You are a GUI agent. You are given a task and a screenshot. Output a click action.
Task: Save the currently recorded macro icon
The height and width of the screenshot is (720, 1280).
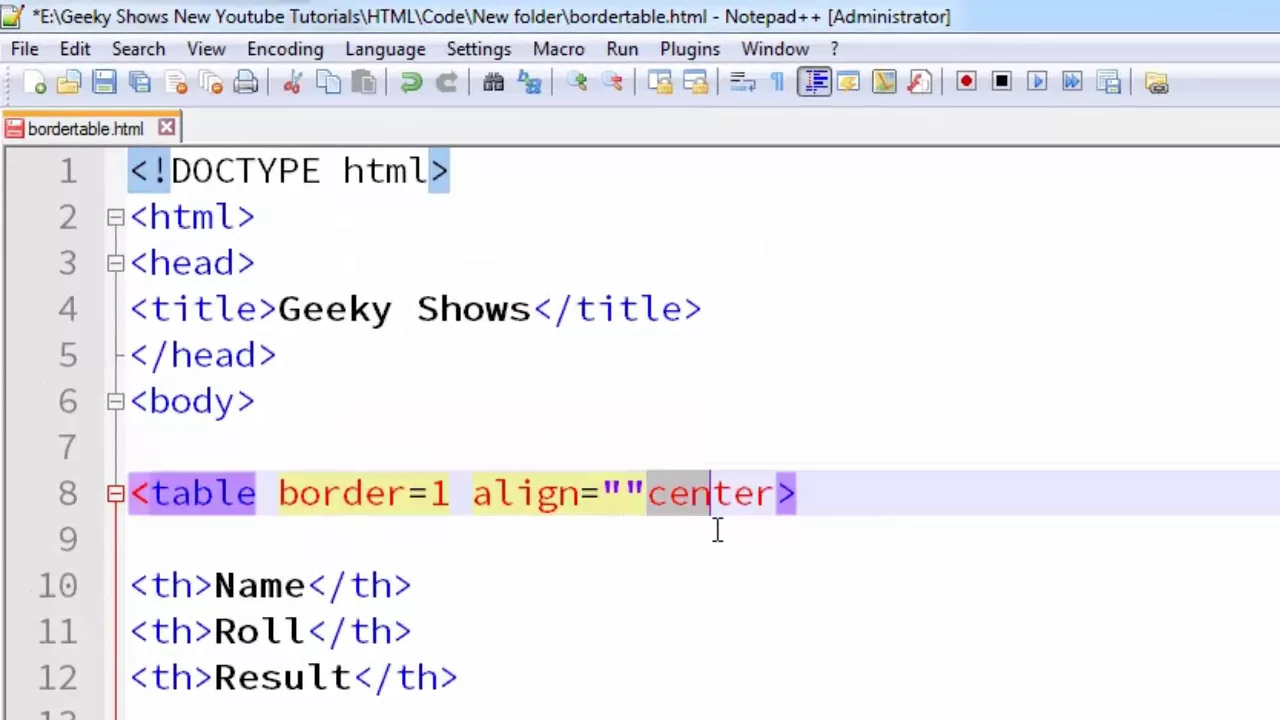(x=1108, y=83)
